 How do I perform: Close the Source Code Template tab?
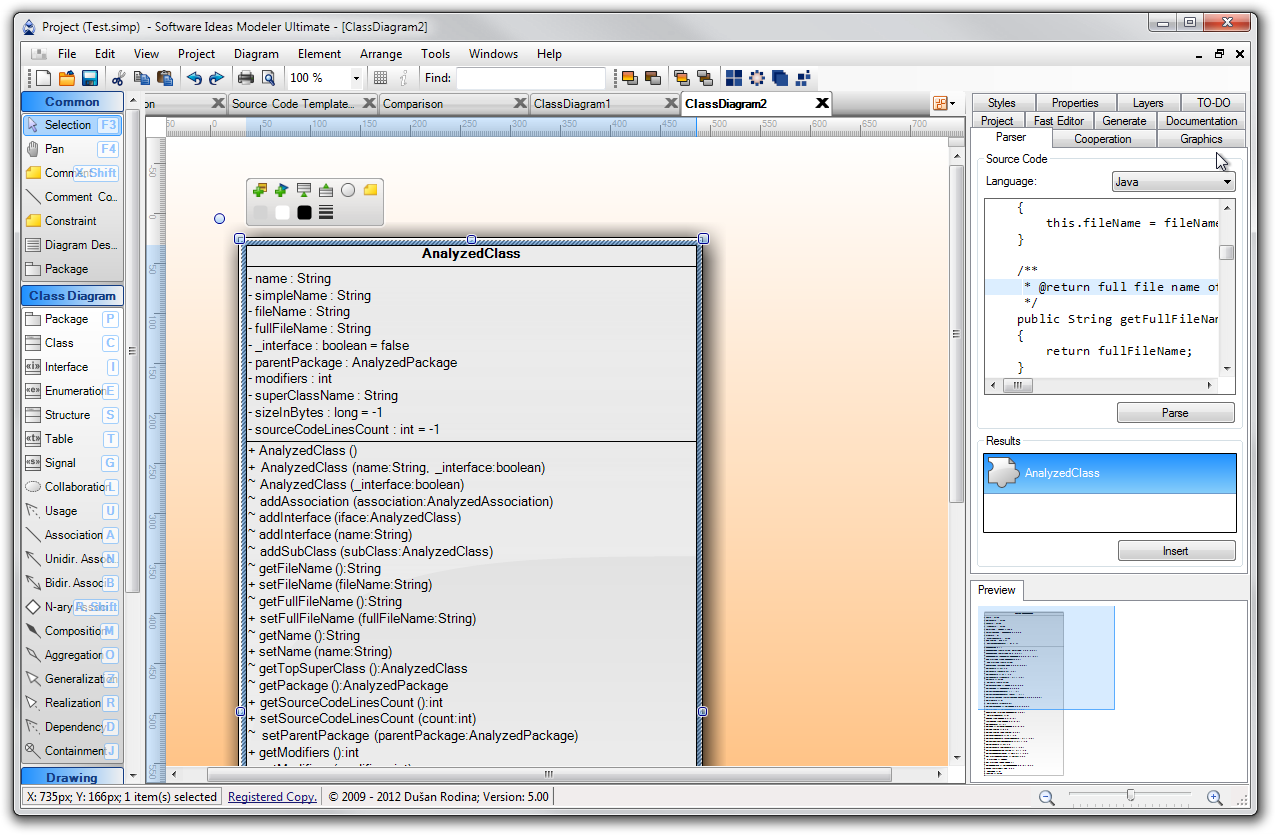coord(369,103)
